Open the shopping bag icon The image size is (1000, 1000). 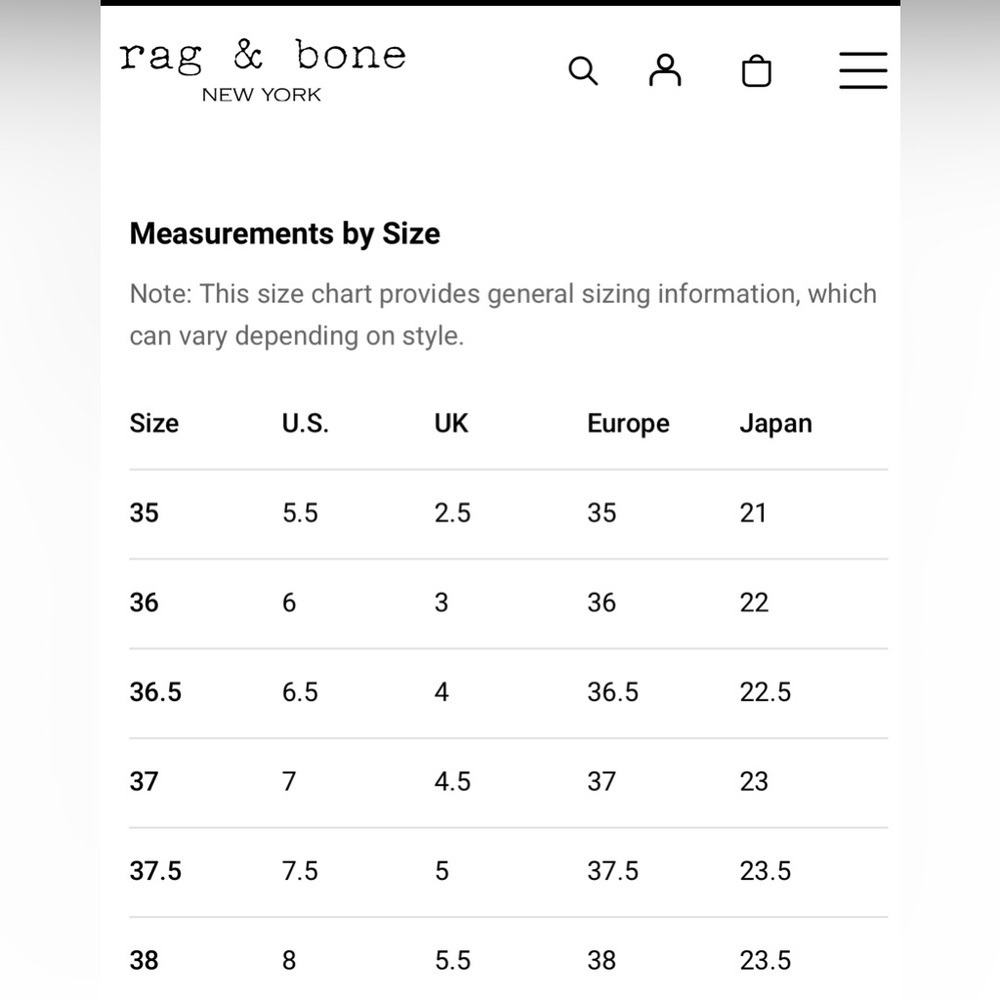(756, 71)
